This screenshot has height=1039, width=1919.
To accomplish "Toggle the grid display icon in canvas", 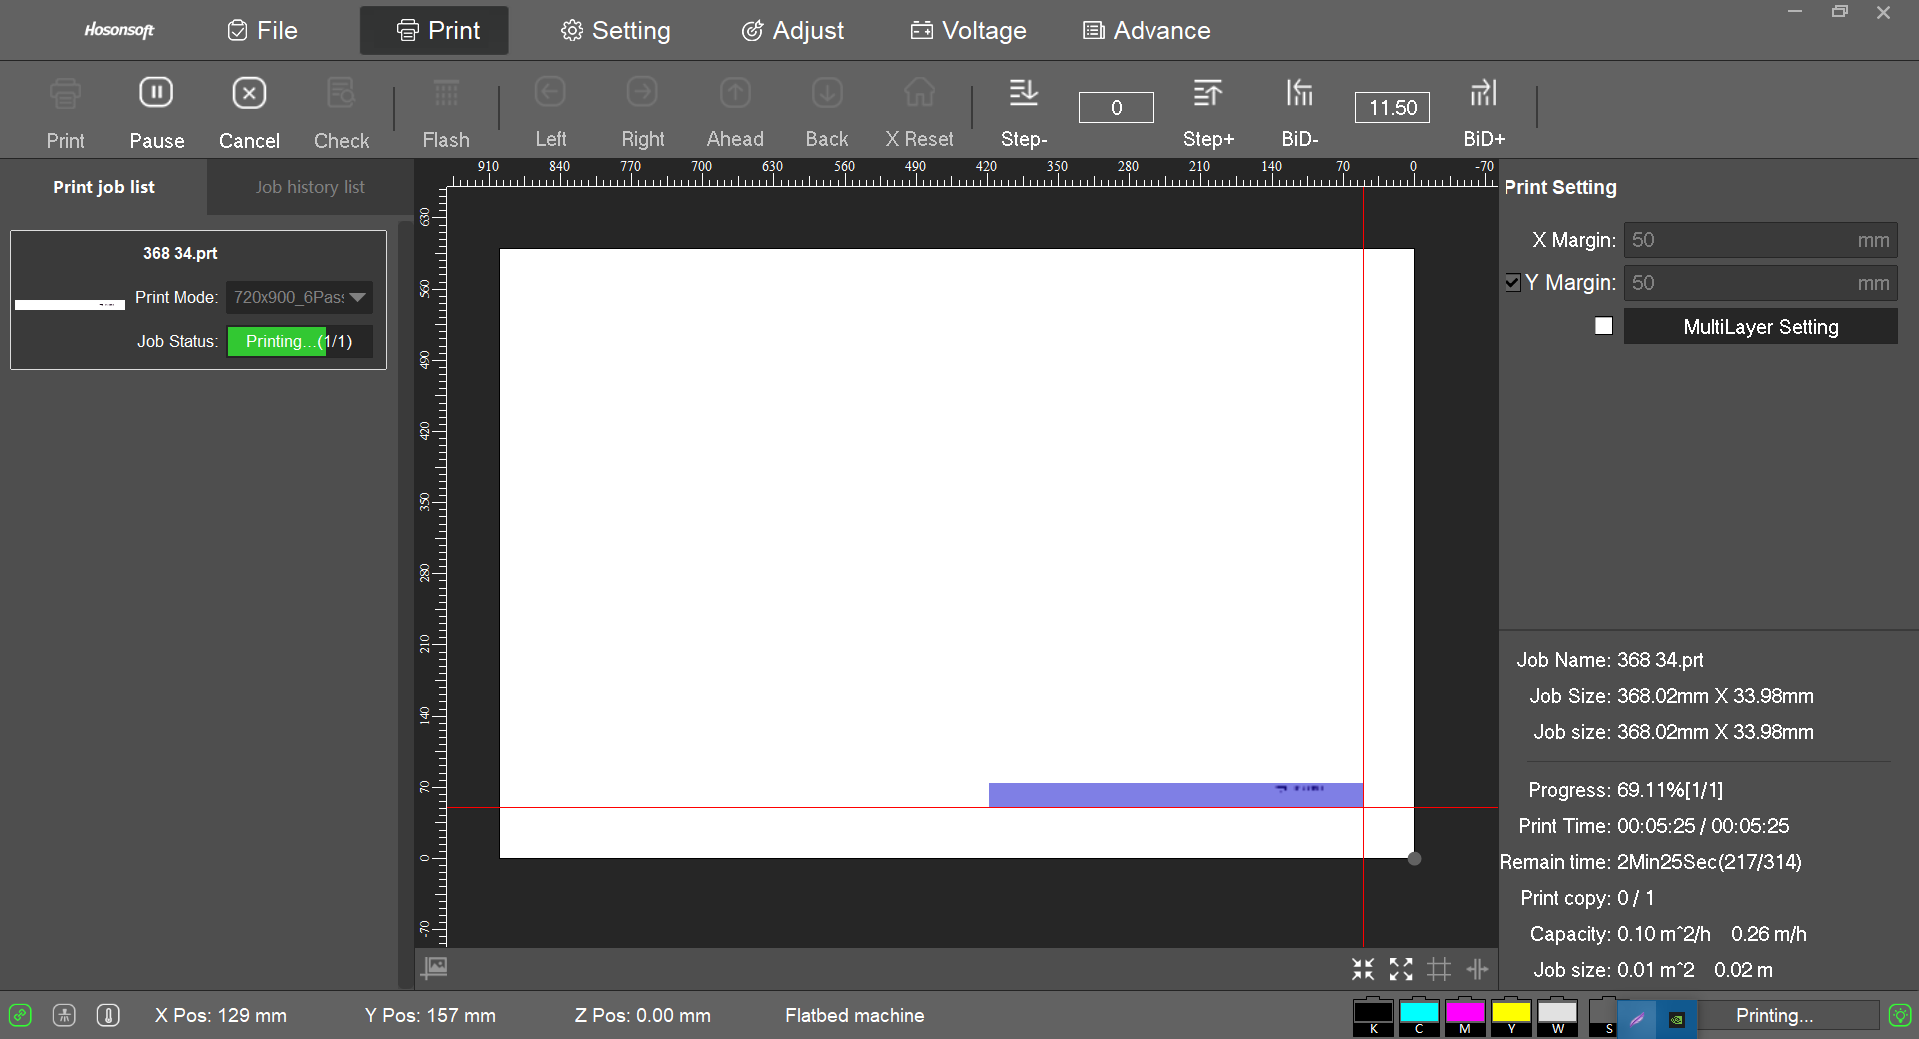I will click(x=1439, y=968).
